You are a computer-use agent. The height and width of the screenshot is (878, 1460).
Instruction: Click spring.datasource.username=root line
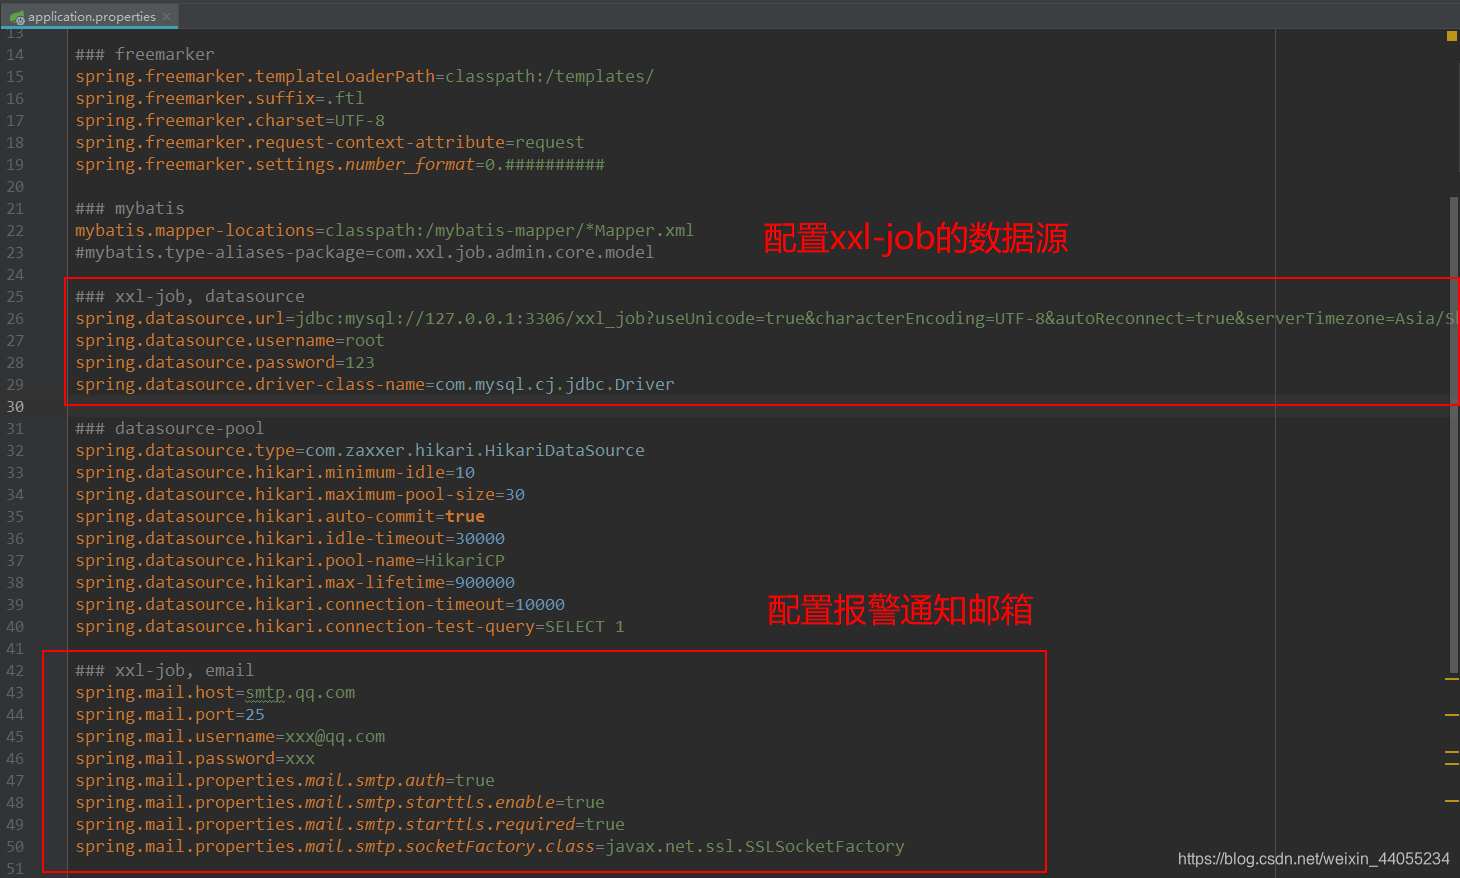(230, 340)
